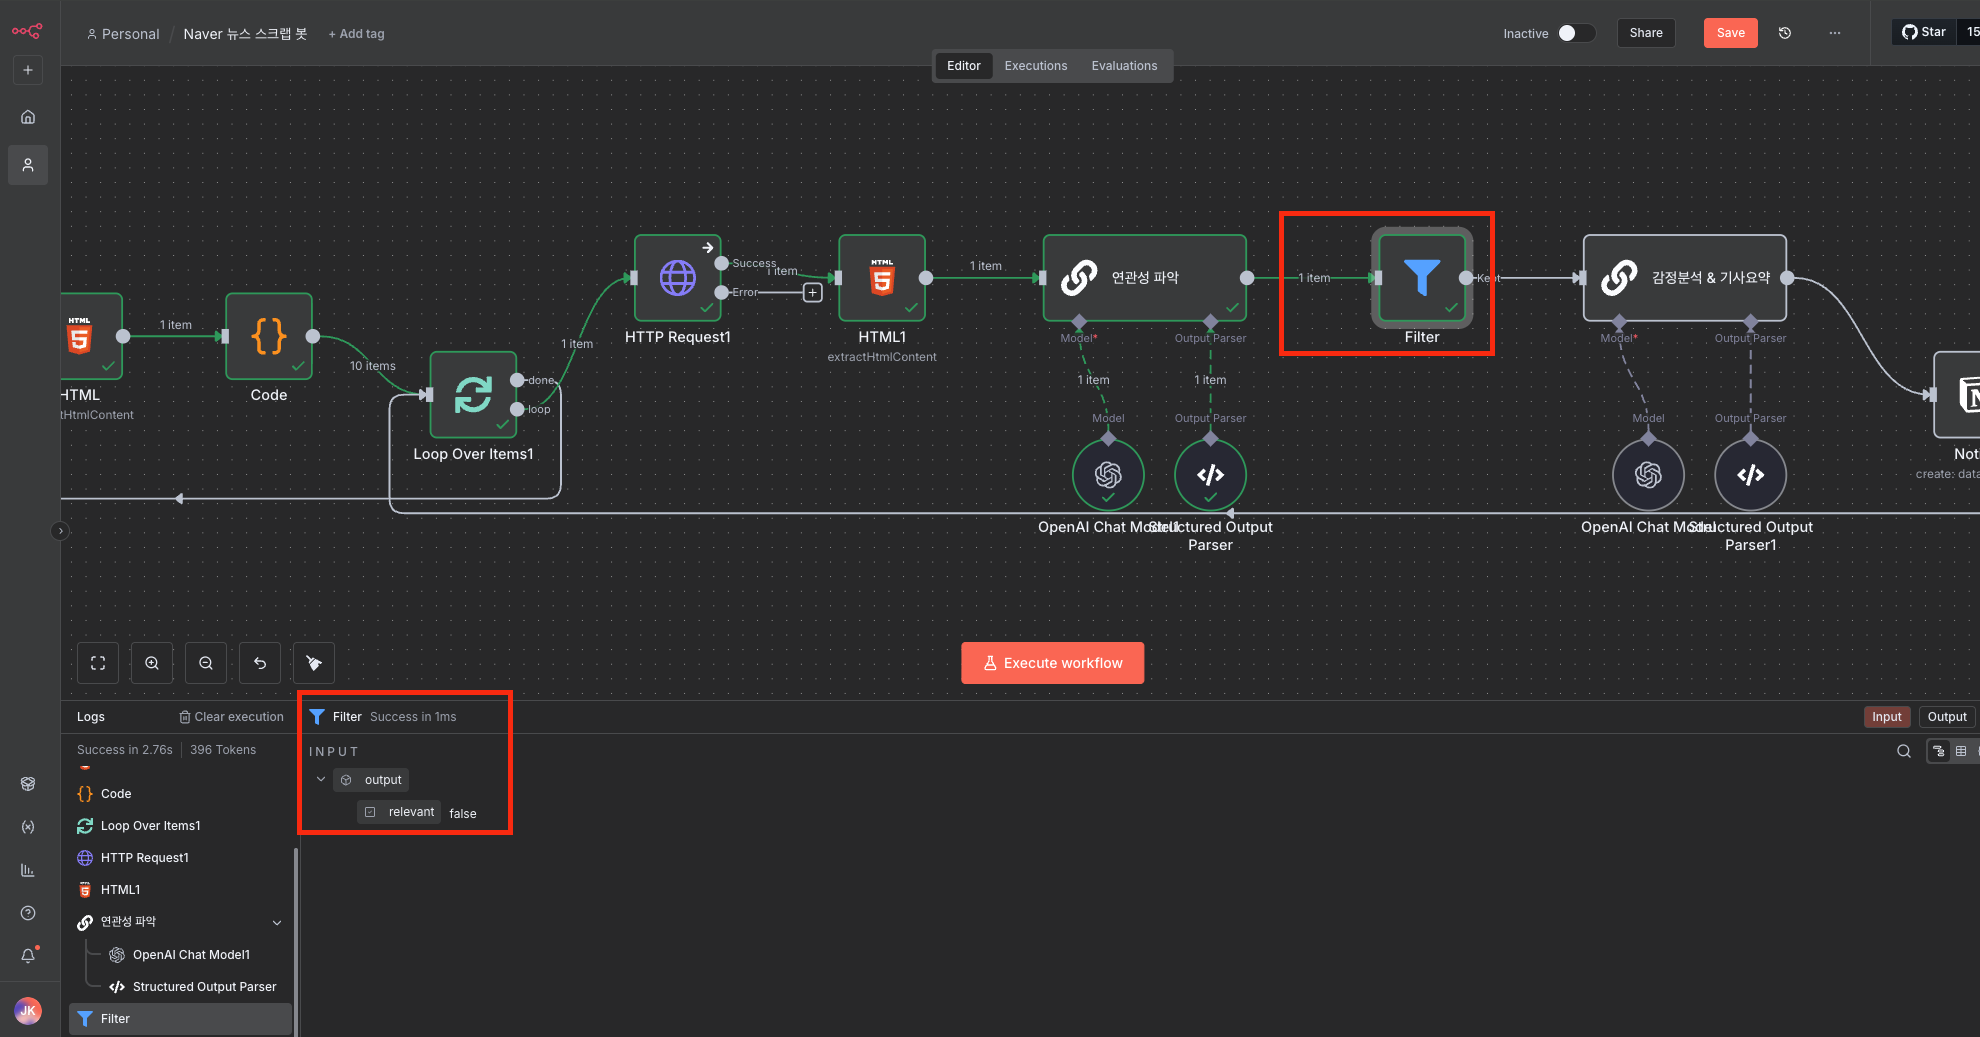
Task: Open the insights chart icon in sidebar
Action: [x=28, y=870]
